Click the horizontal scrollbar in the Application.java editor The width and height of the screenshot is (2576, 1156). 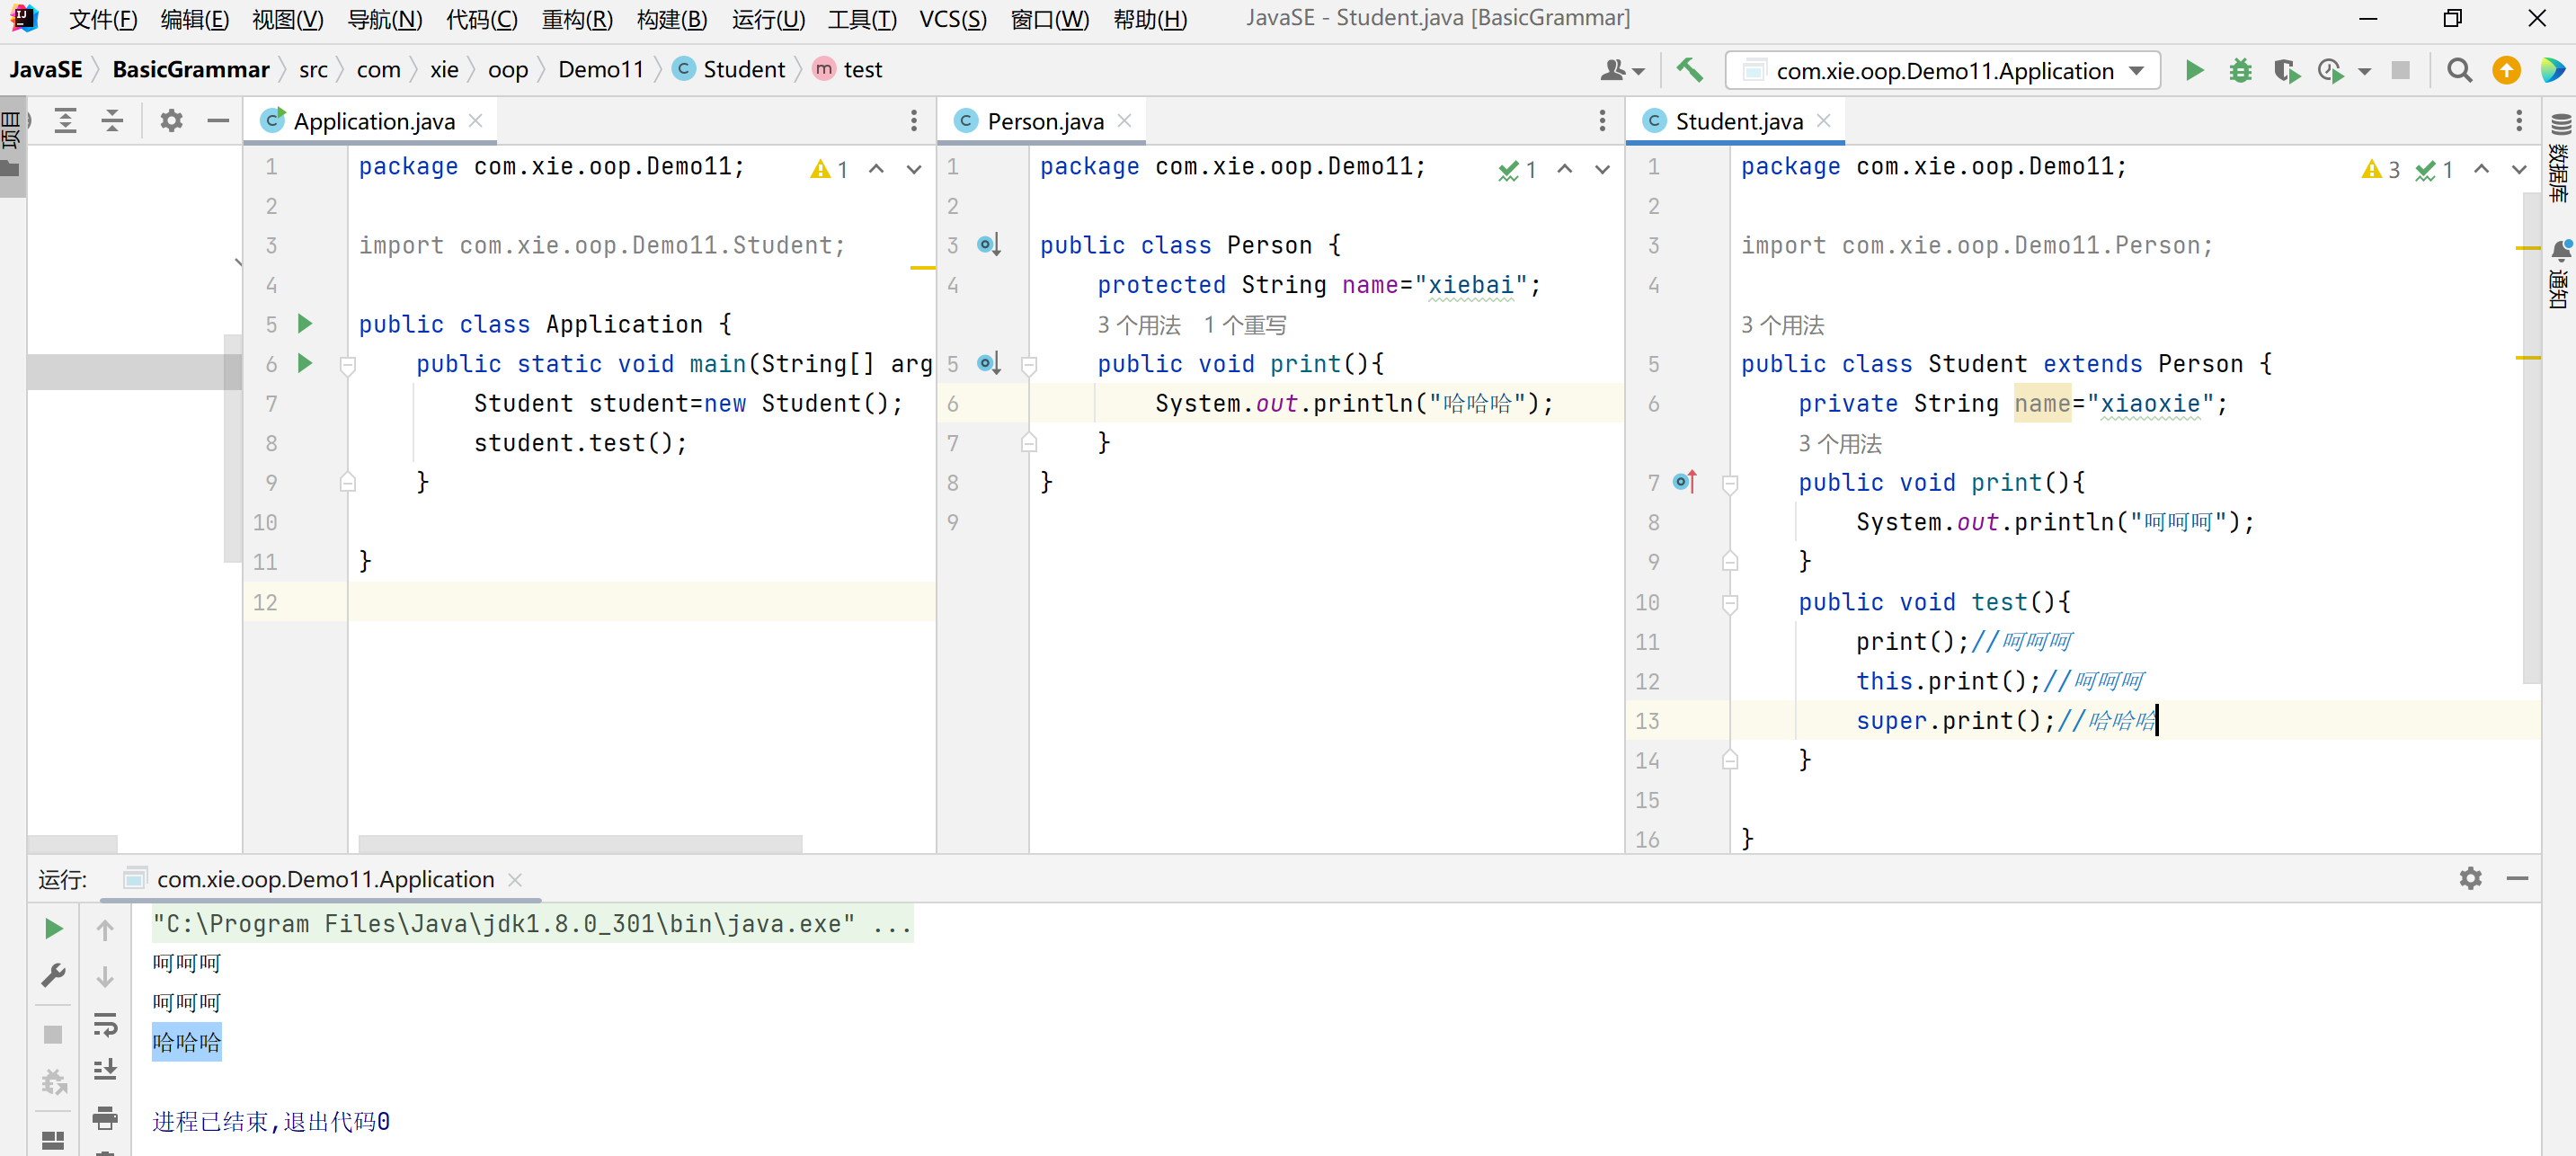click(580, 842)
